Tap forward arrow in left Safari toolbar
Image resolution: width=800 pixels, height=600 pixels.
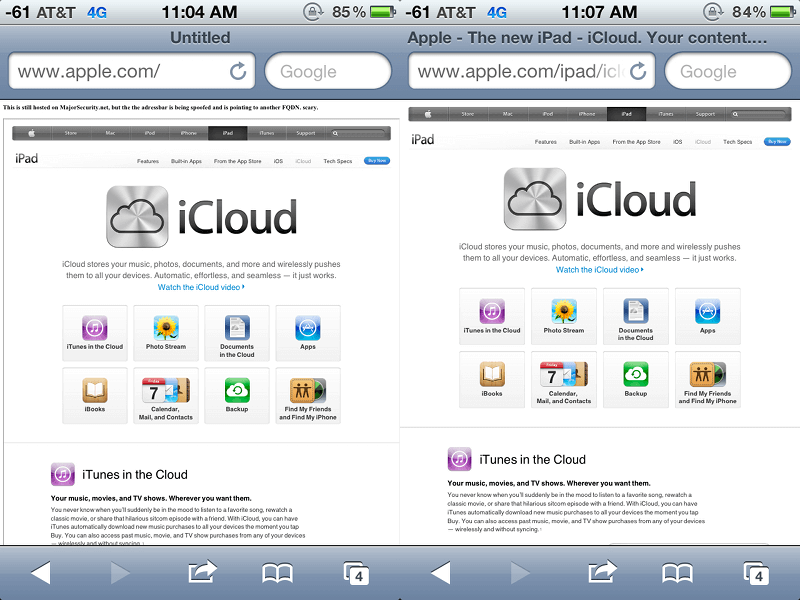(120, 572)
